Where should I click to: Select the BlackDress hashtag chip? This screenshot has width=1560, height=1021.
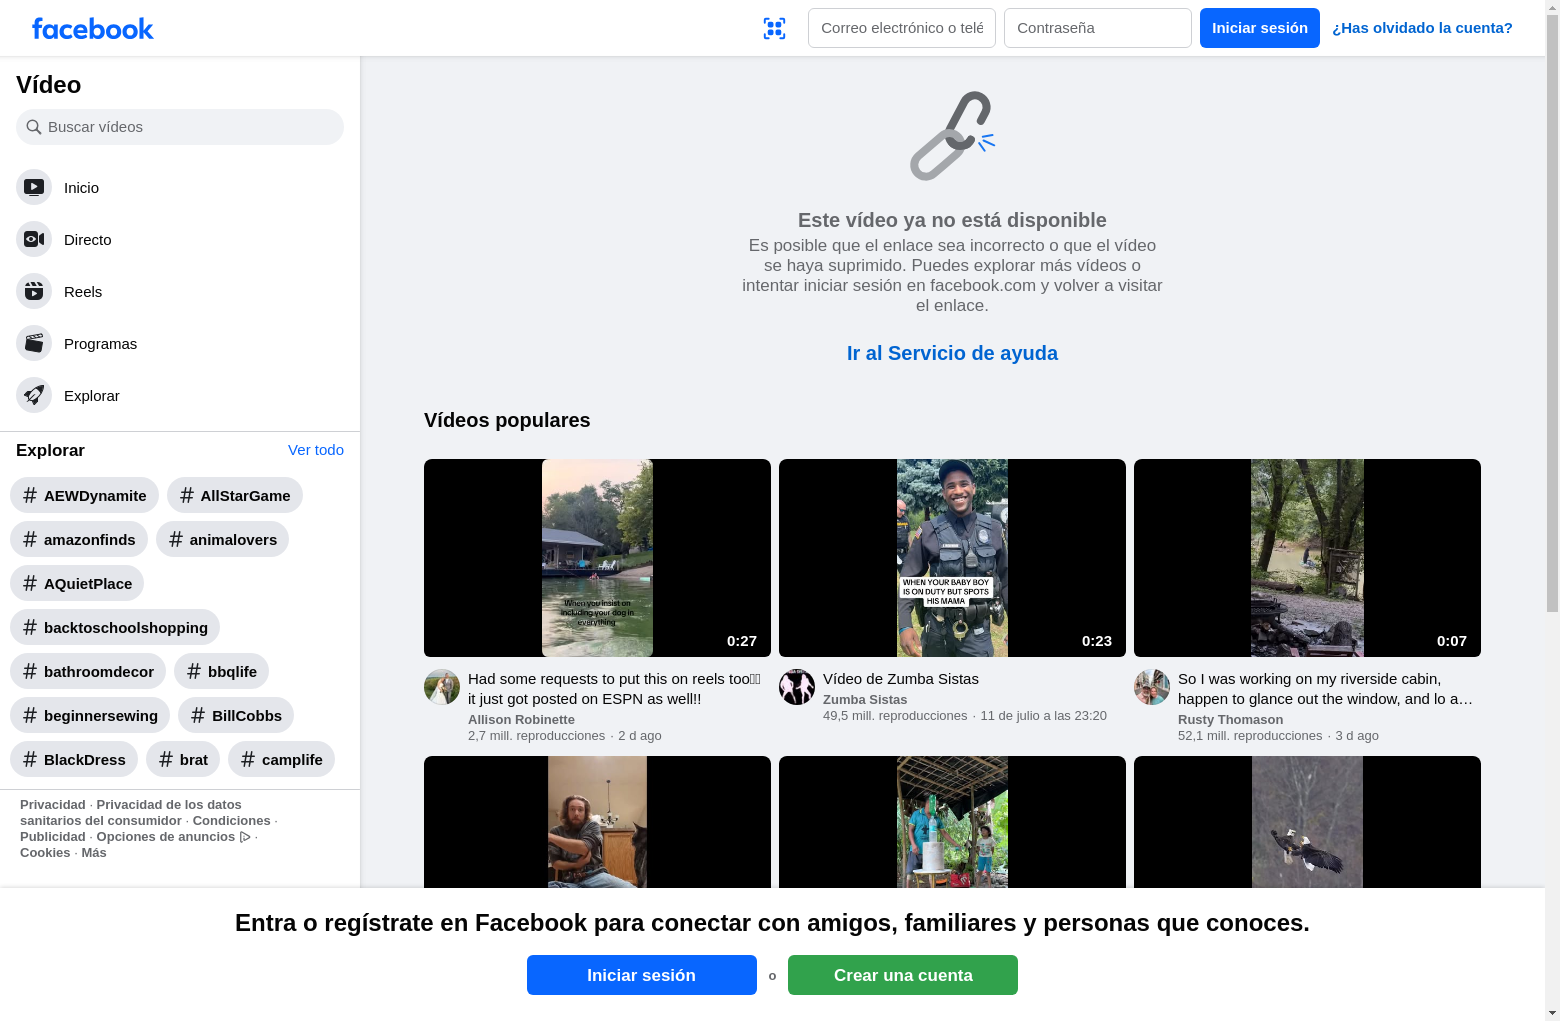(74, 759)
